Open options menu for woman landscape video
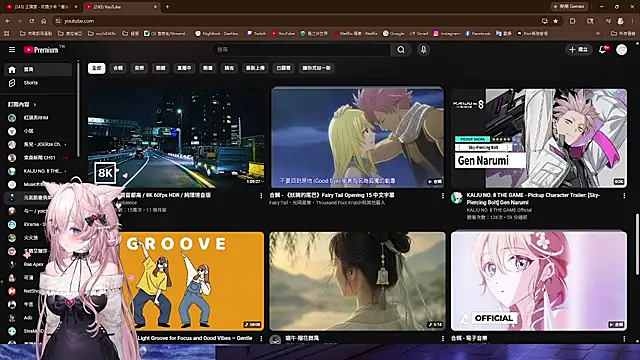 click(x=443, y=339)
